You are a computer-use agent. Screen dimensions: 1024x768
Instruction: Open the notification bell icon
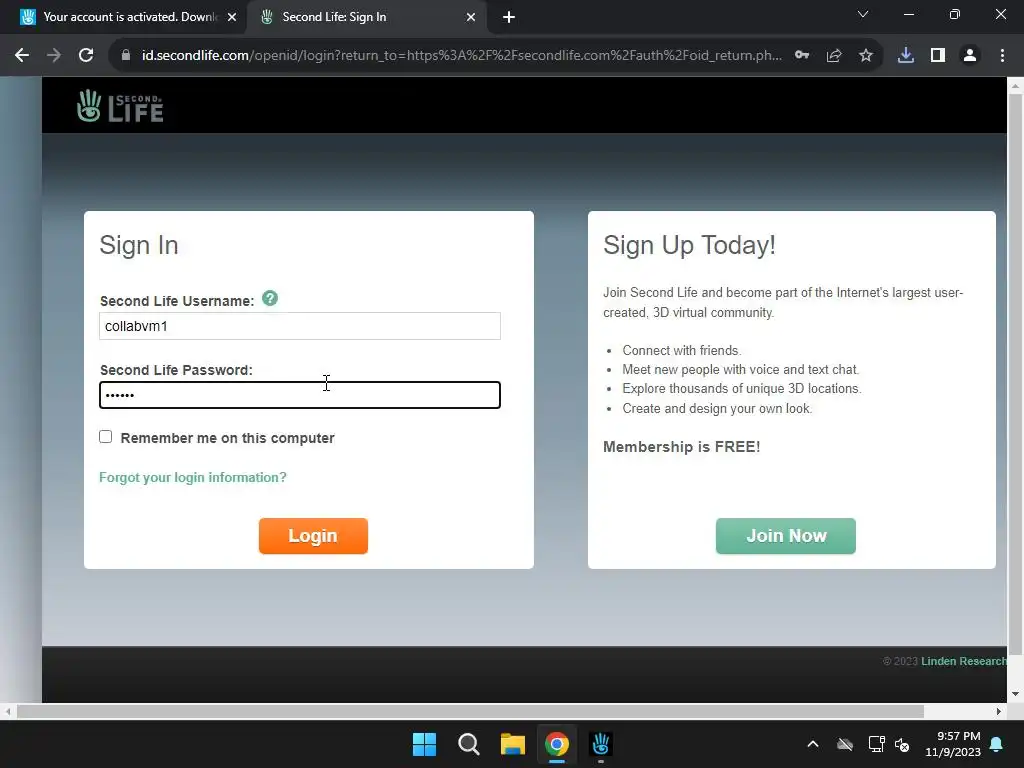click(997, 744)
